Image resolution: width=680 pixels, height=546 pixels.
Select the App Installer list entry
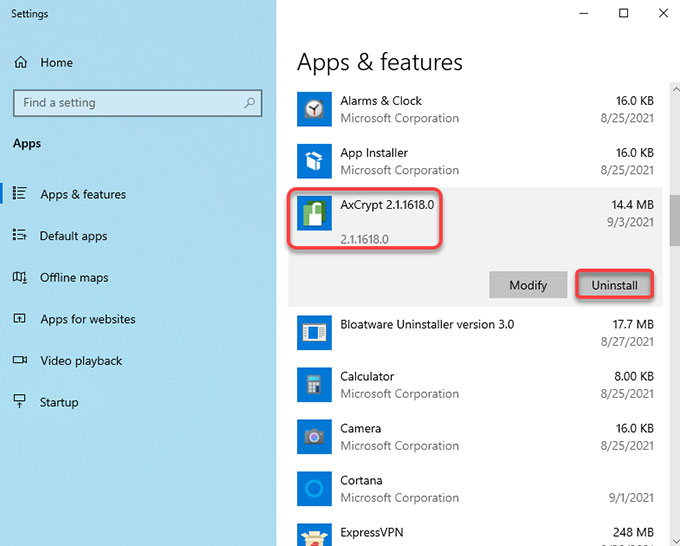(x=475, y=161)
